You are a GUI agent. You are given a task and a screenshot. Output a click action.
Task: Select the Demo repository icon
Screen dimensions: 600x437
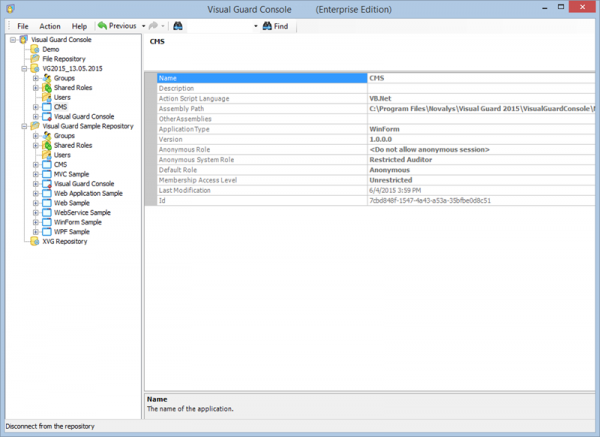[35, 49]
